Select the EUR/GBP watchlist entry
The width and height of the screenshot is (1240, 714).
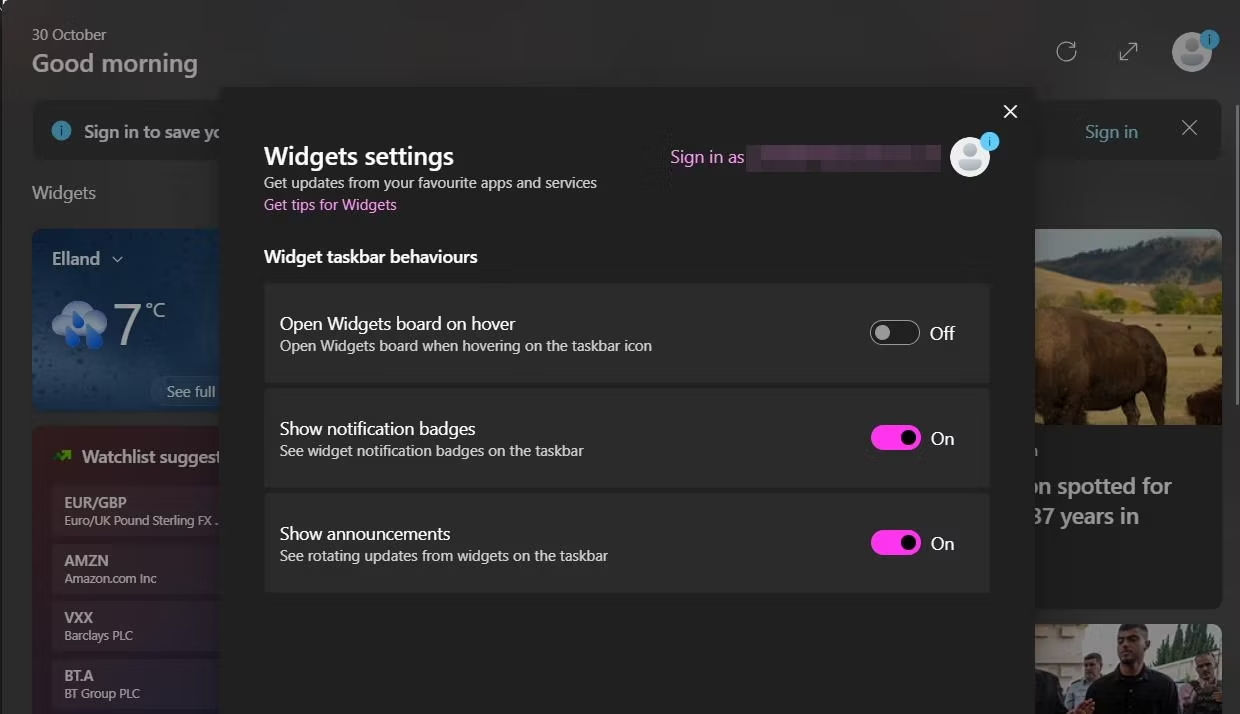click(x=135, y=511)
